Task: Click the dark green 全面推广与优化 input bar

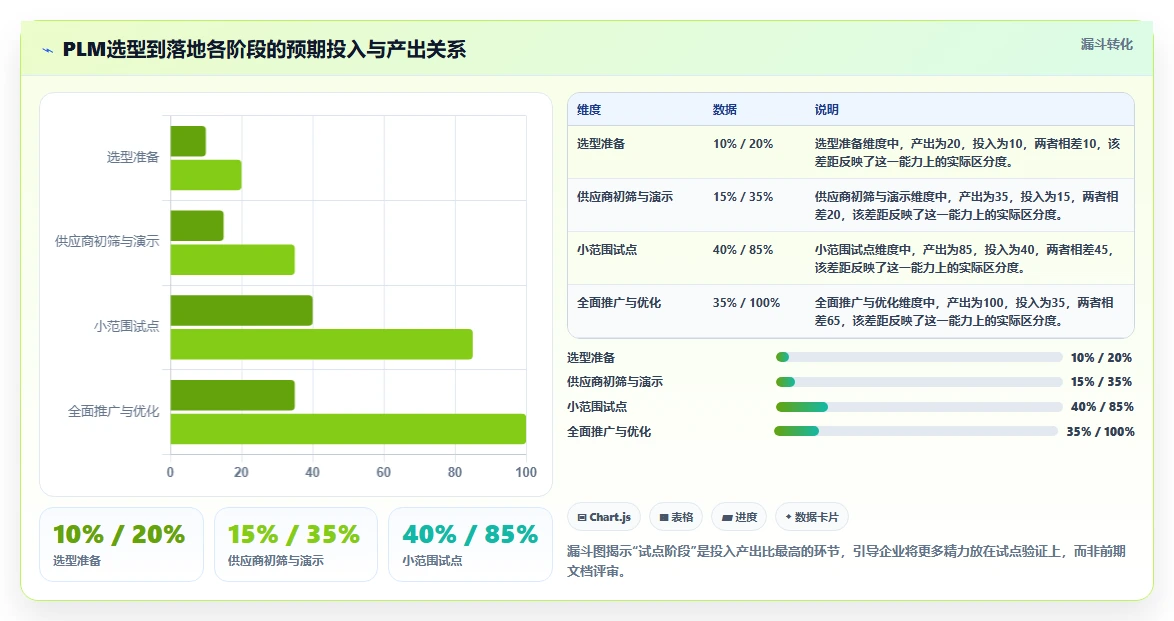Action: point(232,396)
